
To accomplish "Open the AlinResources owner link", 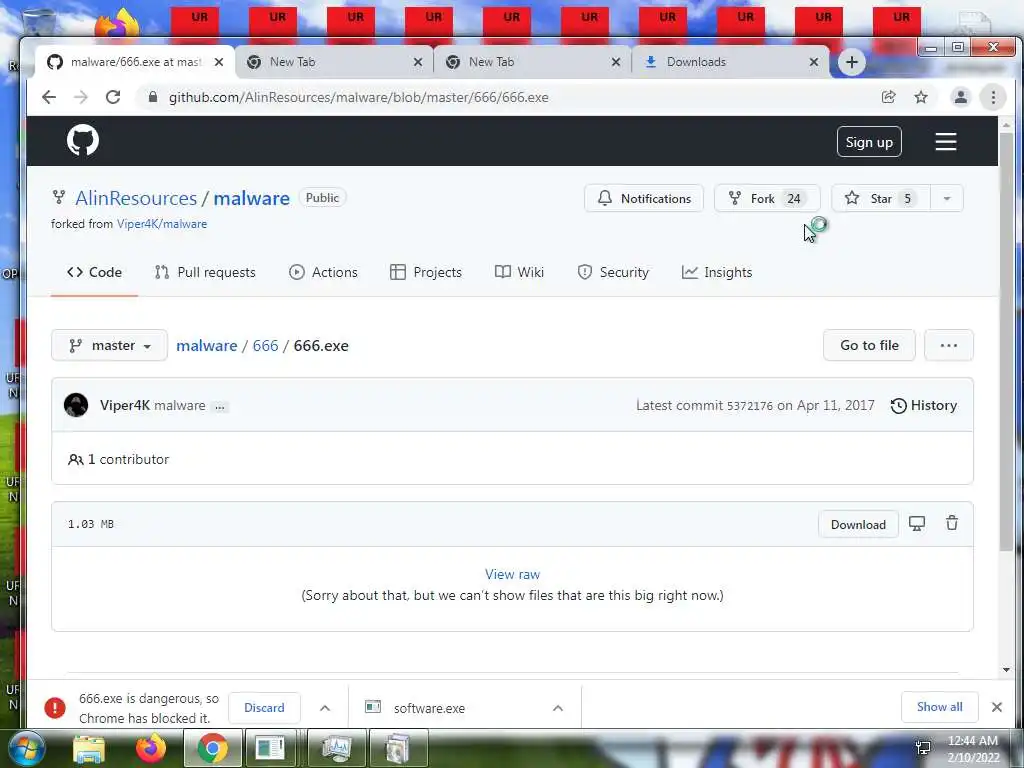I will click(136, 198).
